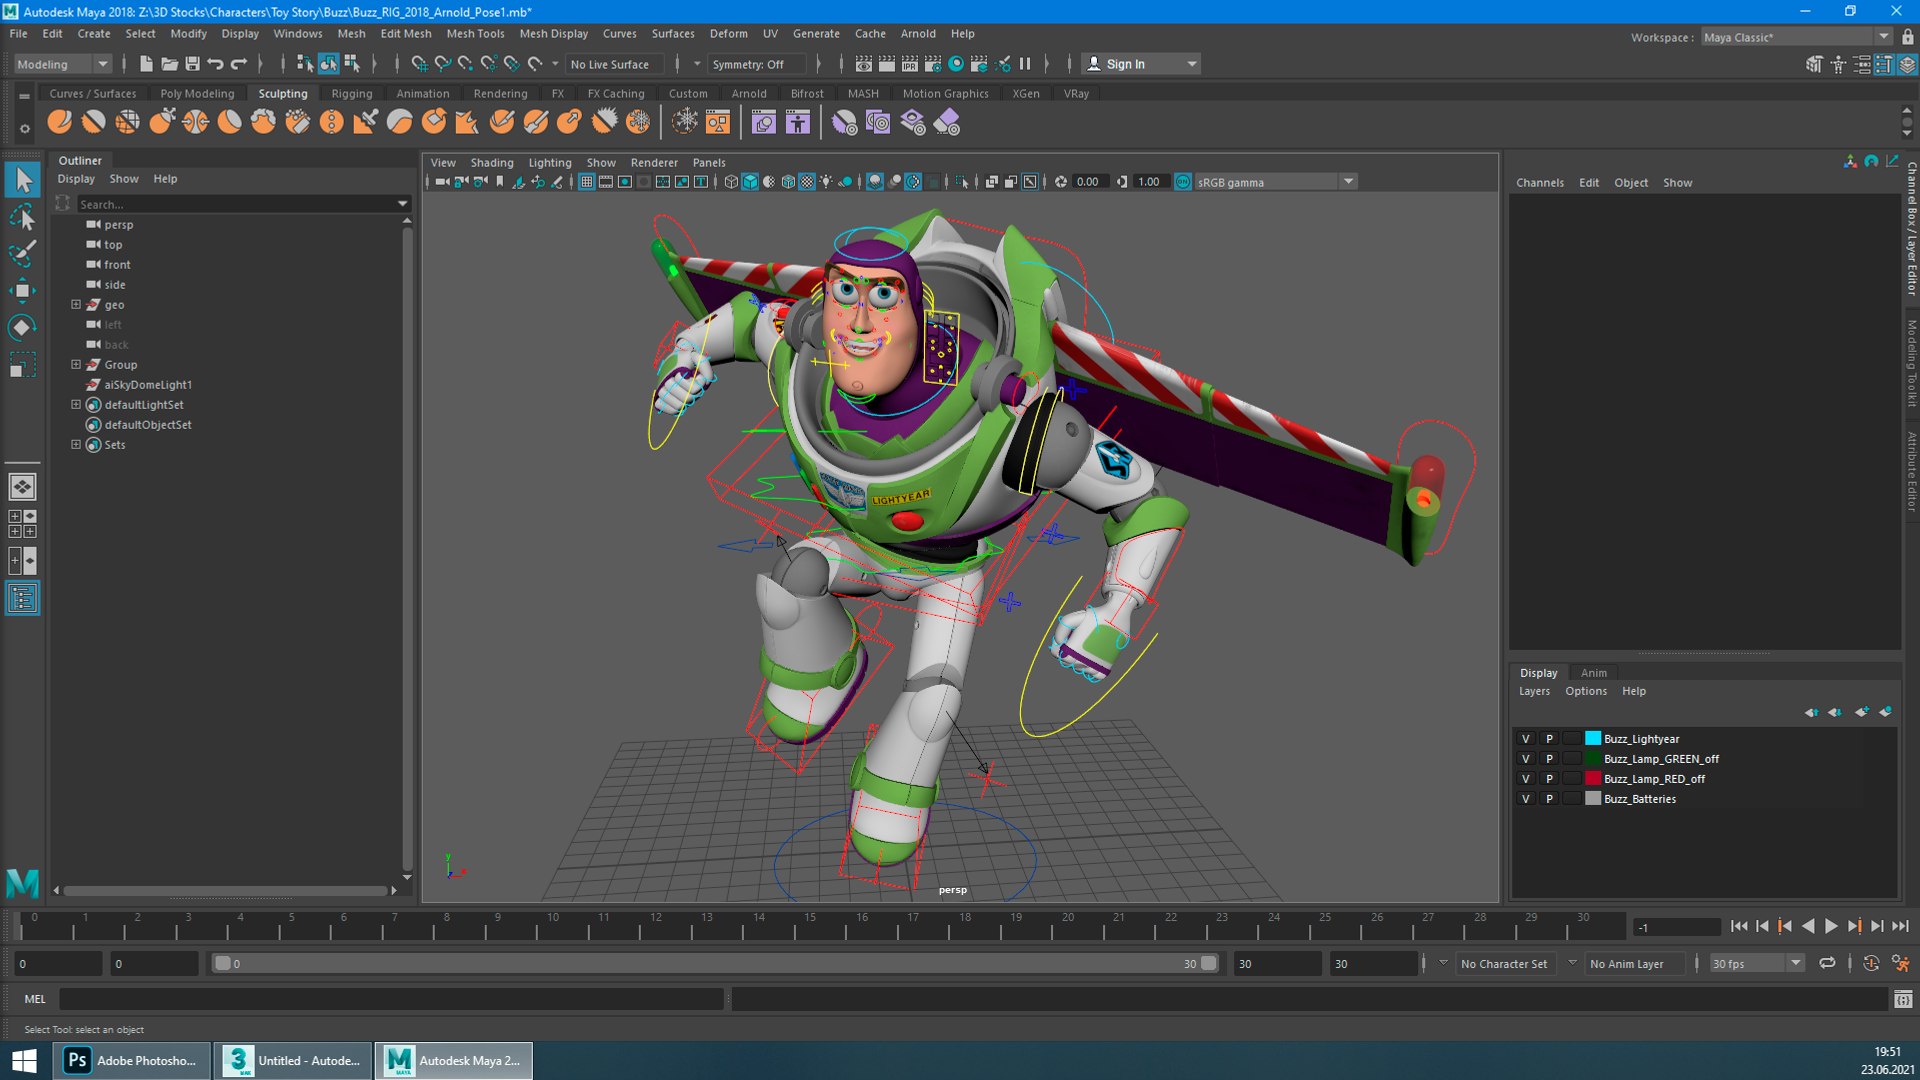Click red color swatch of Buzz_Lamp_RED_off layer
This screenshot has width=1920, height=1080.
coord(1593,779)
